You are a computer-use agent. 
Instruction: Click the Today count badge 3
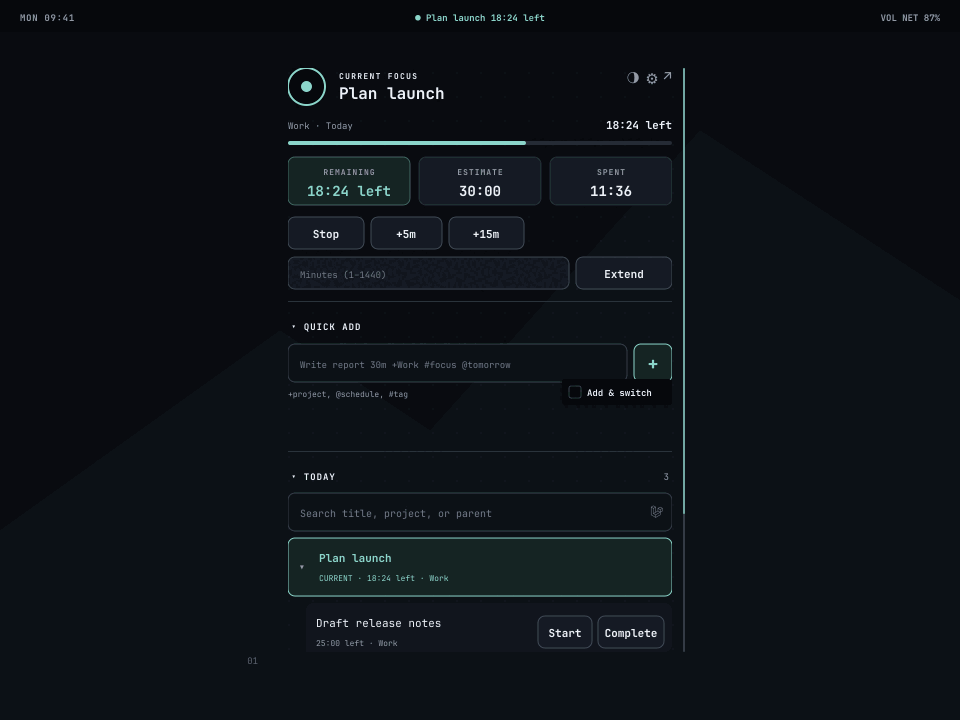point(666,476)
